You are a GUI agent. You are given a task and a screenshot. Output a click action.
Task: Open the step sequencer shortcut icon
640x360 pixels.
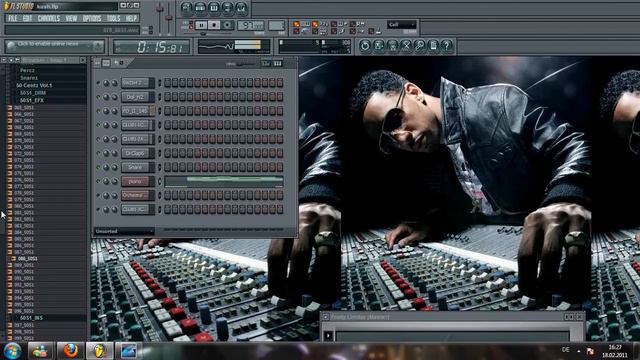(x=200, y=7)
